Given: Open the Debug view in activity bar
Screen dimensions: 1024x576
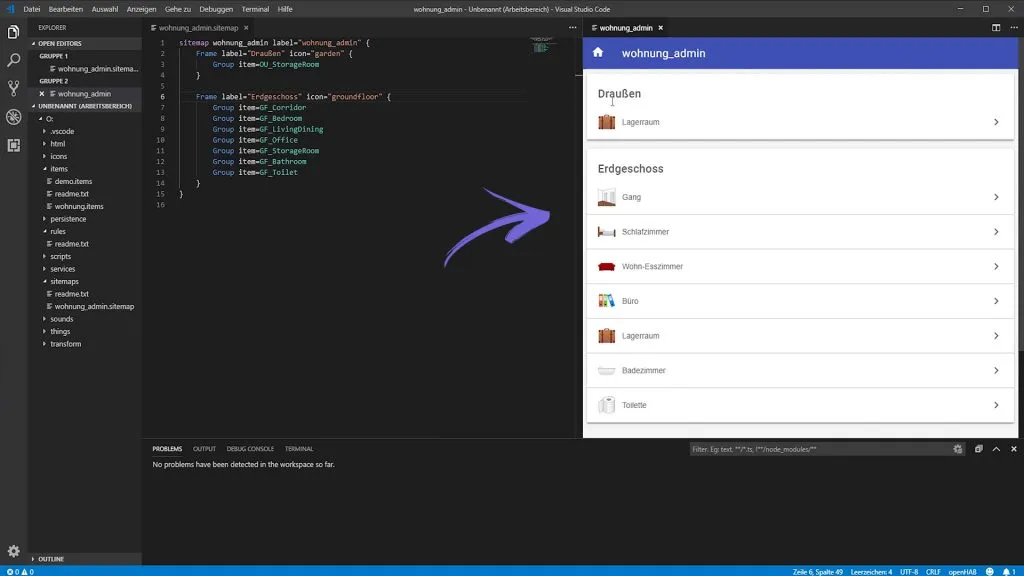Looking at the screenshot, I should pos(13,117).
